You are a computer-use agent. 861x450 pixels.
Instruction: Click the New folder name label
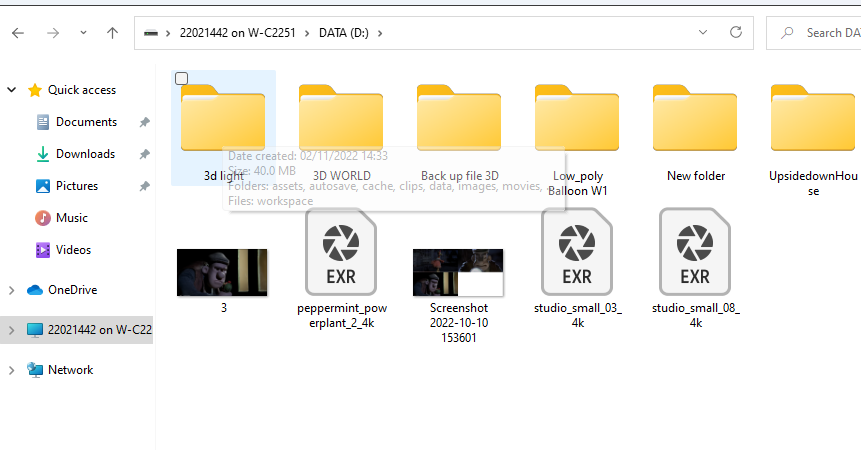[696, 176]
